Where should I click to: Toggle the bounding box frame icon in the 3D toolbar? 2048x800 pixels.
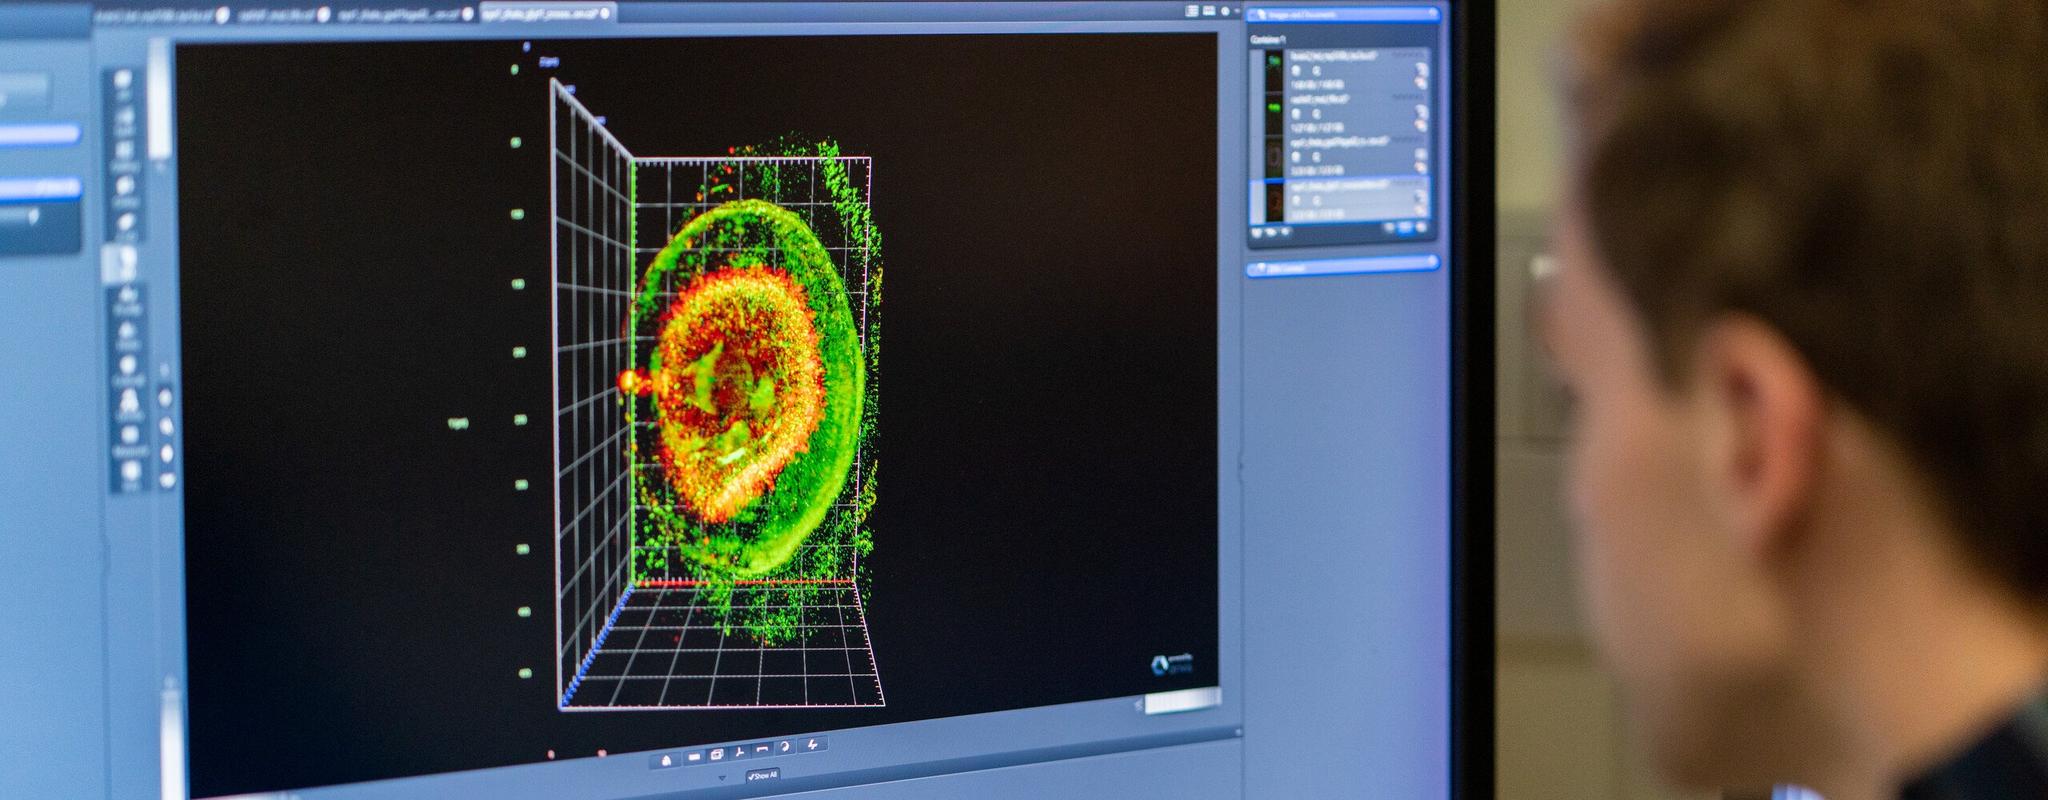pos(717,755)
